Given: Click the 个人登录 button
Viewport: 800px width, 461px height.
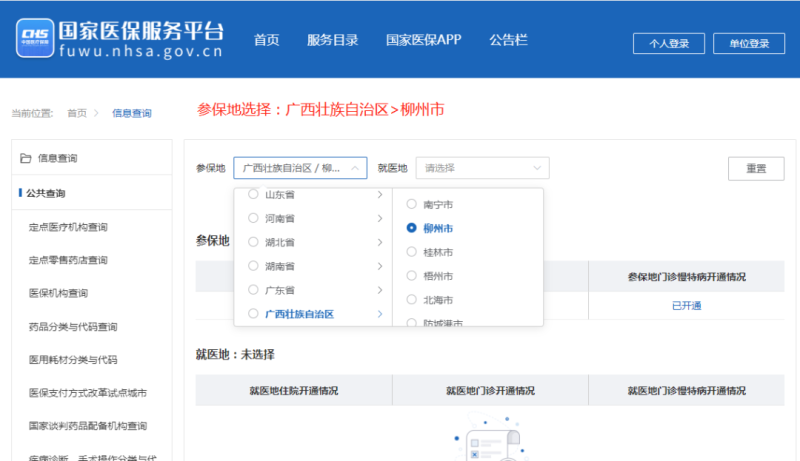Looking at the screenshot, I should tap(668, 44).
